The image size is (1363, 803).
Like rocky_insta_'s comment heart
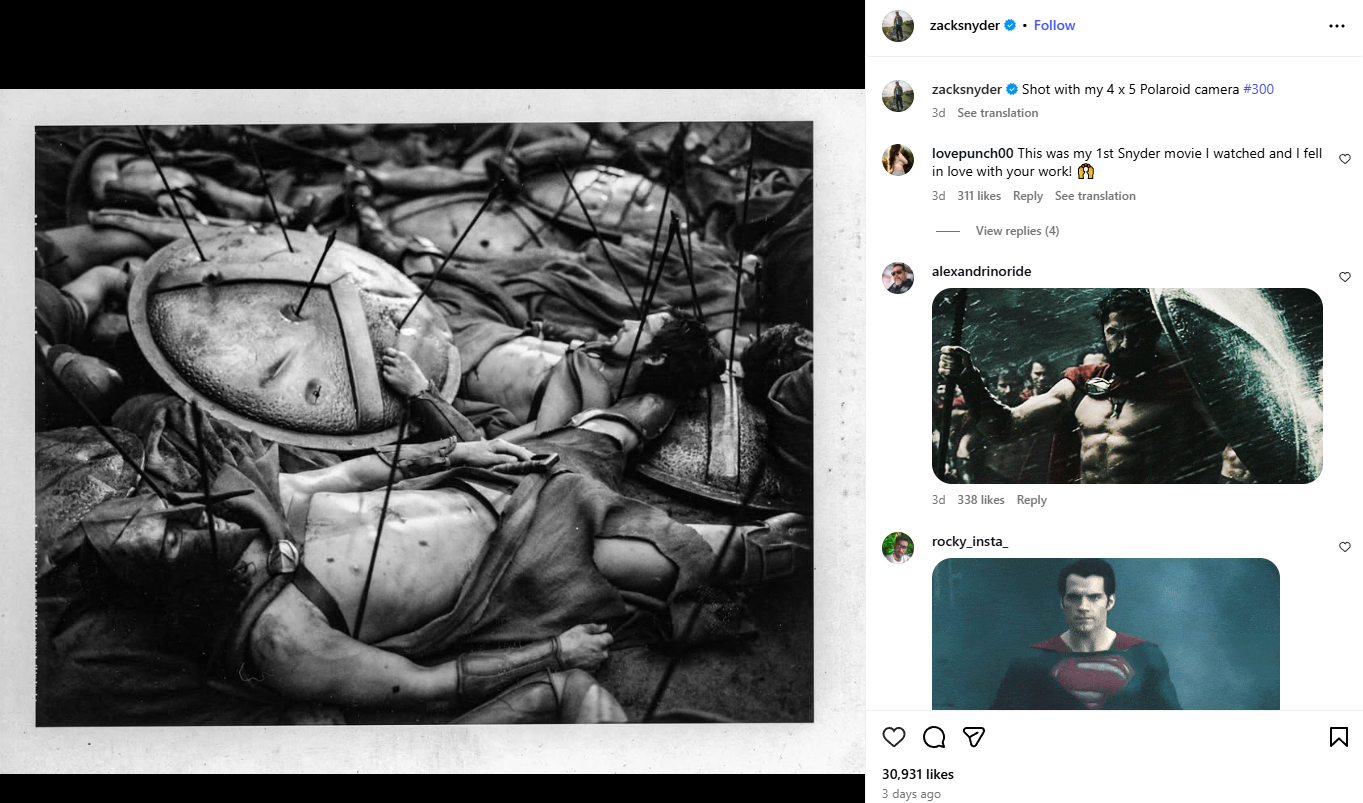pos(1344,547)
